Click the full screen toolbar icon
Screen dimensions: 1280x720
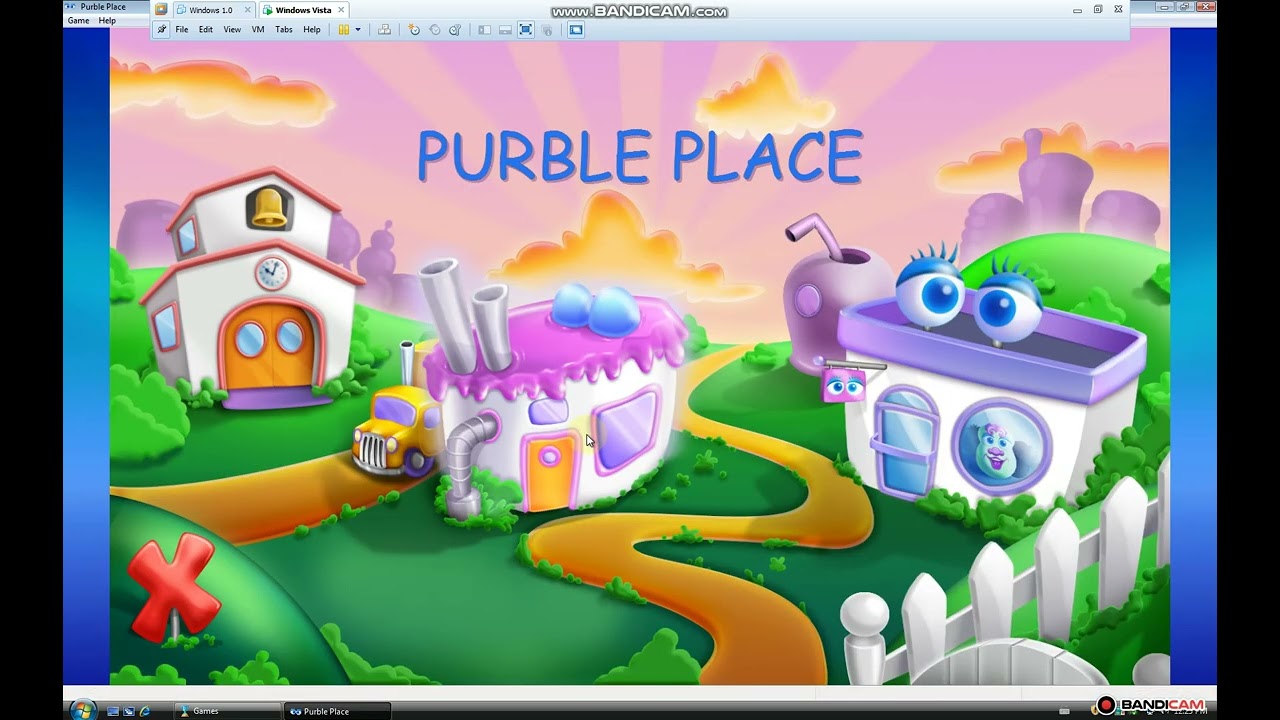[526, 30]
